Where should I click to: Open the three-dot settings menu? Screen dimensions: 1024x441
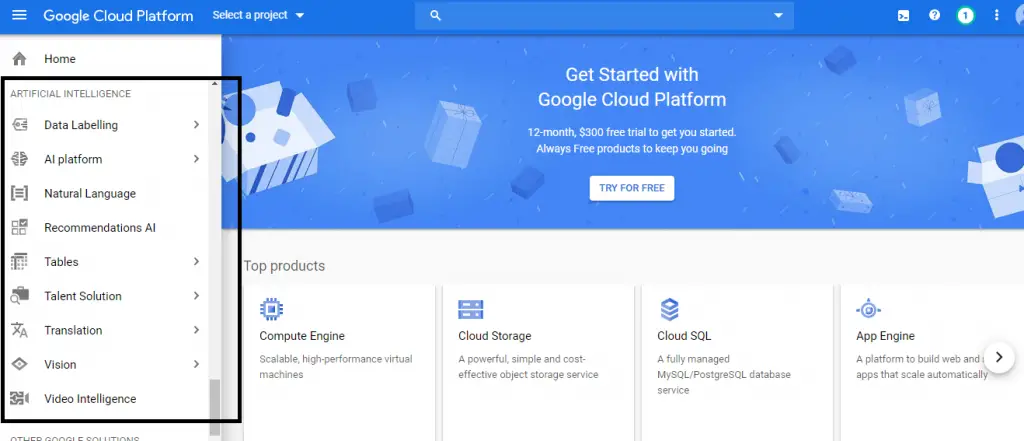[x=997, y=15]
